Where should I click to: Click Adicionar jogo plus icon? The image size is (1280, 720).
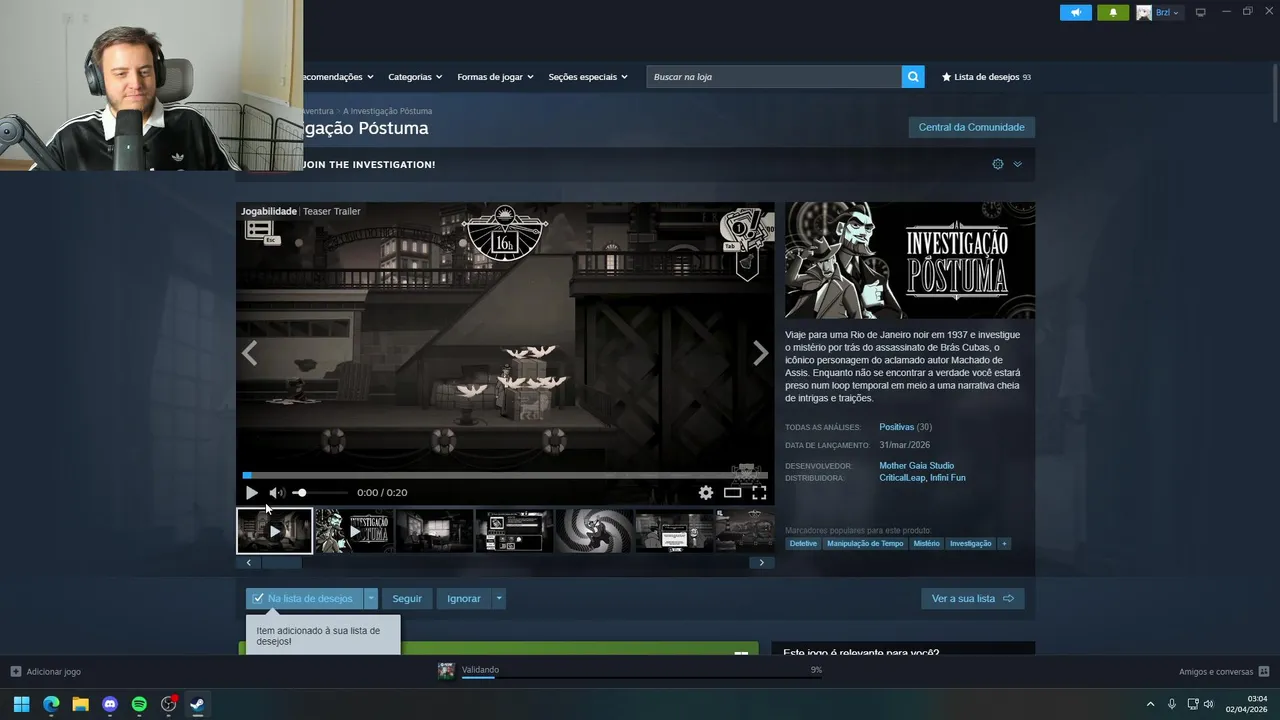(16, 671)
